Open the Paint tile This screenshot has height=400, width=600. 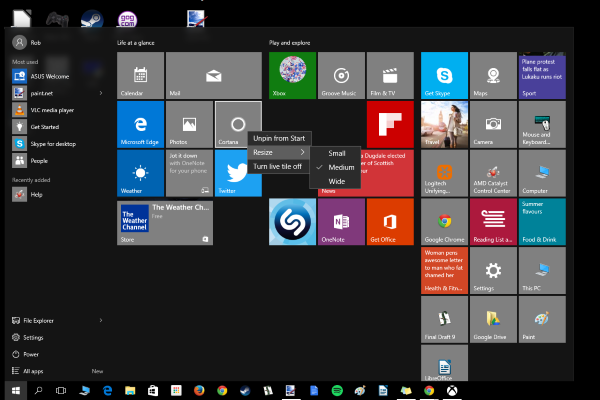point(542,319)
